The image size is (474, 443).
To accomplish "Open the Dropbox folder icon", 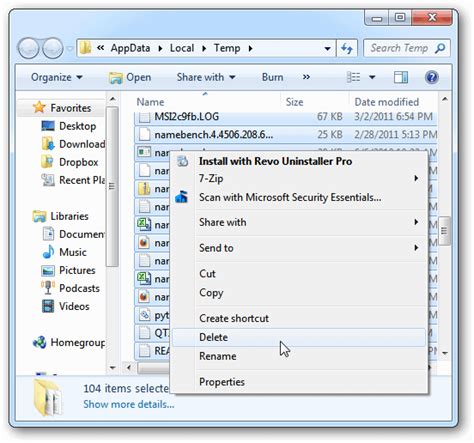I will [47, 162].
